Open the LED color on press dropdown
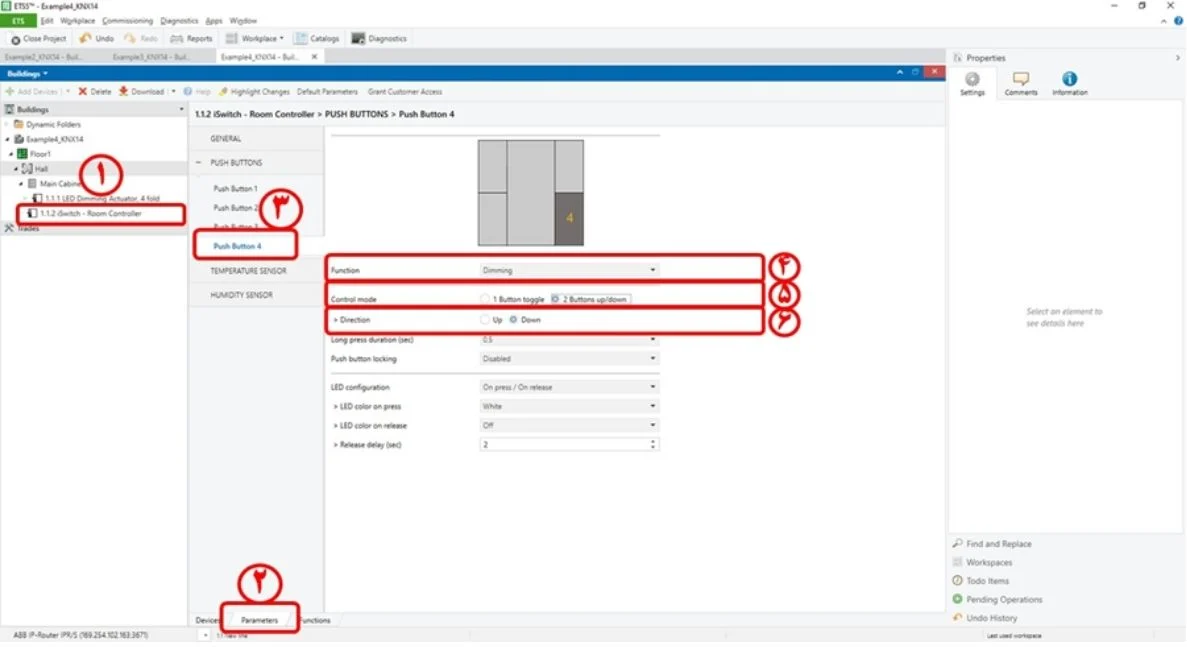The image size is (1187, 647). click(x=569, y=406)
